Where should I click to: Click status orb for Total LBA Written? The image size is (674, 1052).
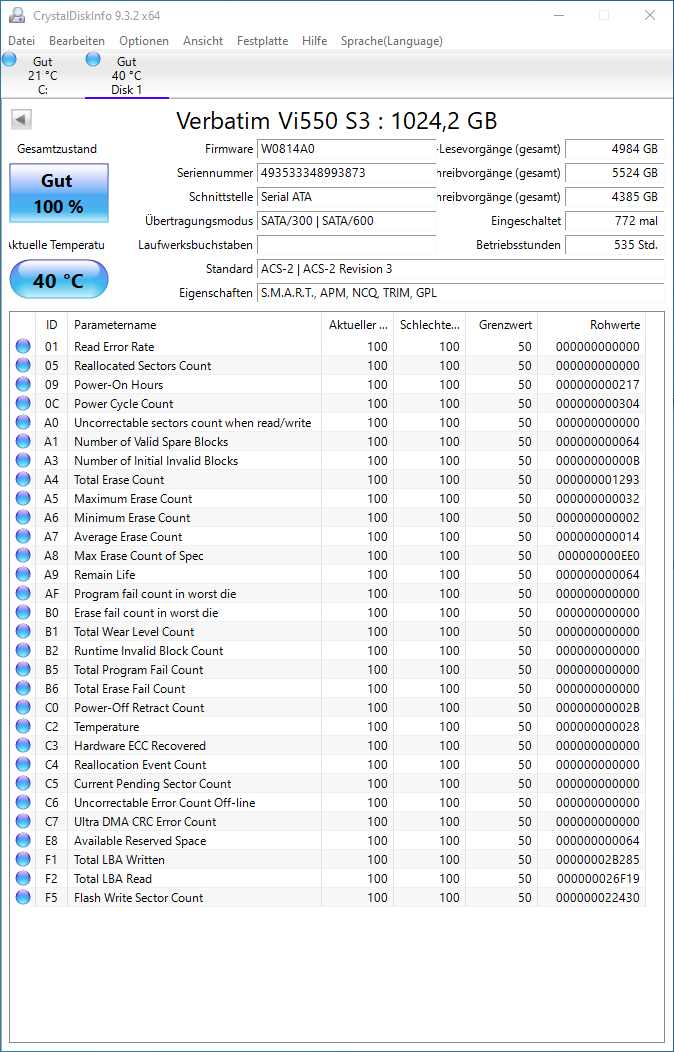click(x=23, y=859)
